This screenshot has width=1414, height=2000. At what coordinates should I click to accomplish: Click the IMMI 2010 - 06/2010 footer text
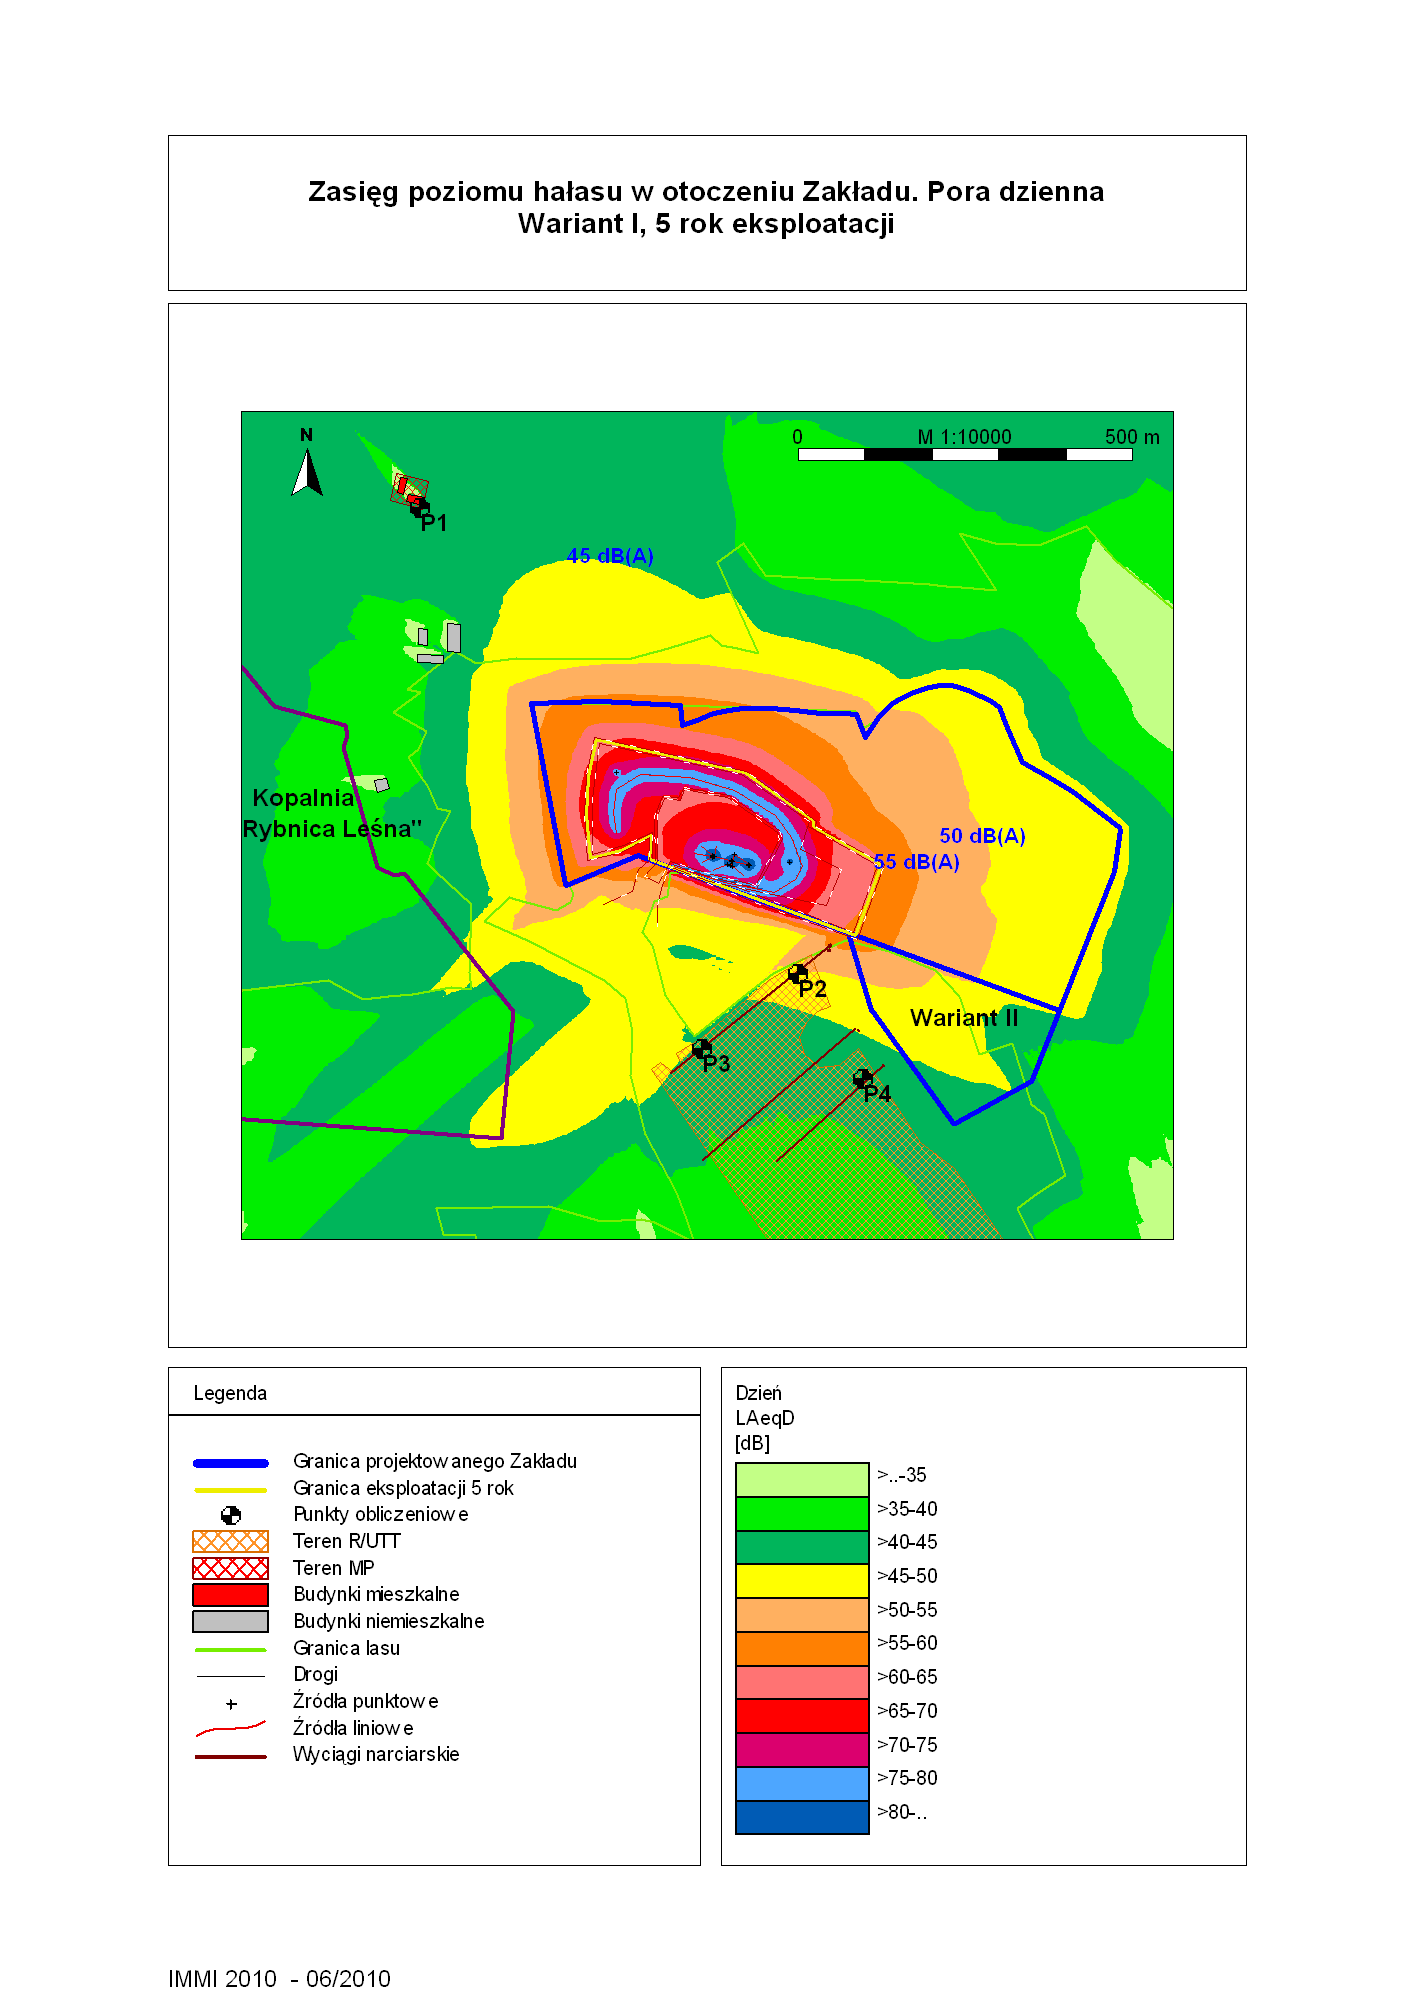tap(279, 1979)
